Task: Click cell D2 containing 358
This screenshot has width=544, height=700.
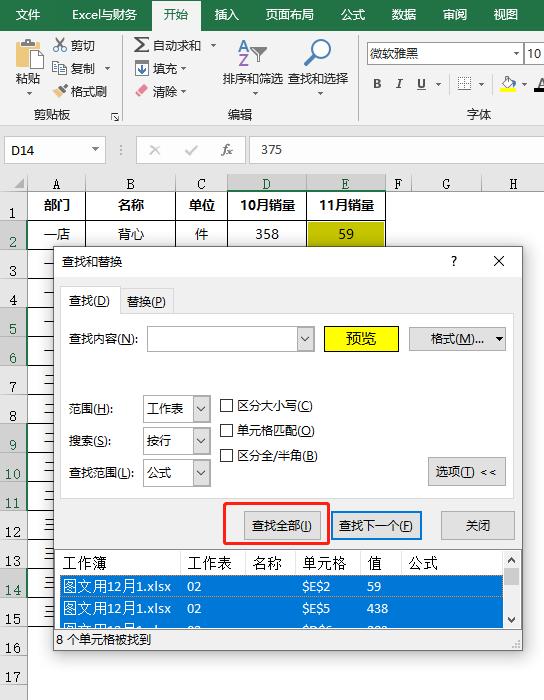Action: pos(267,234)
